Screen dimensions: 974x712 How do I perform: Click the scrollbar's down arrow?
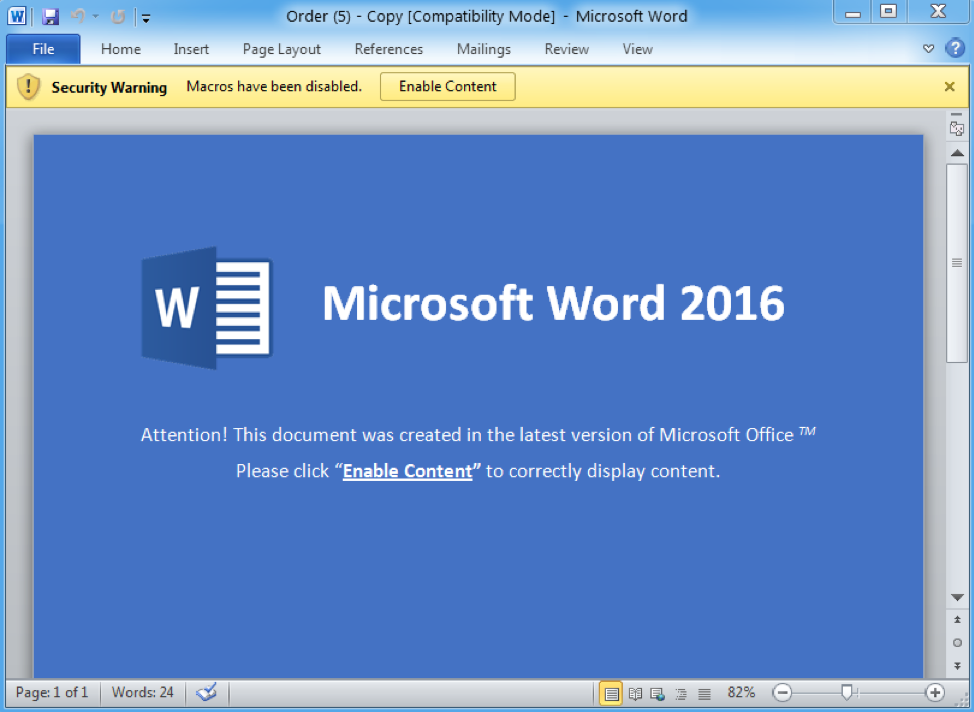957,597
